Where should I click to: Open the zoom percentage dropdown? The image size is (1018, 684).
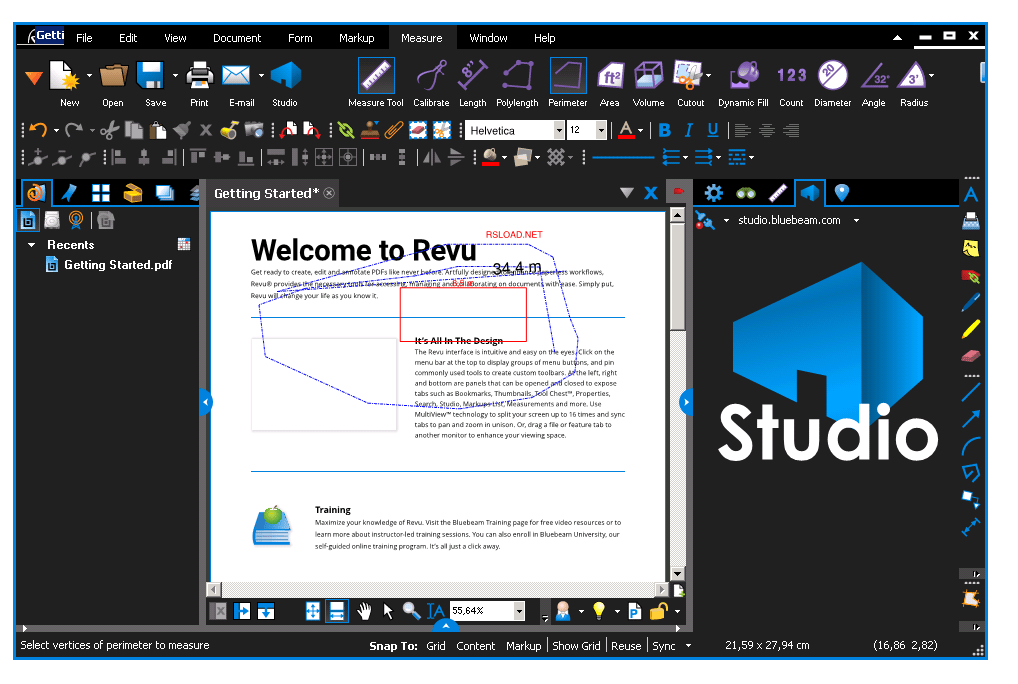[x=518, y=610]
